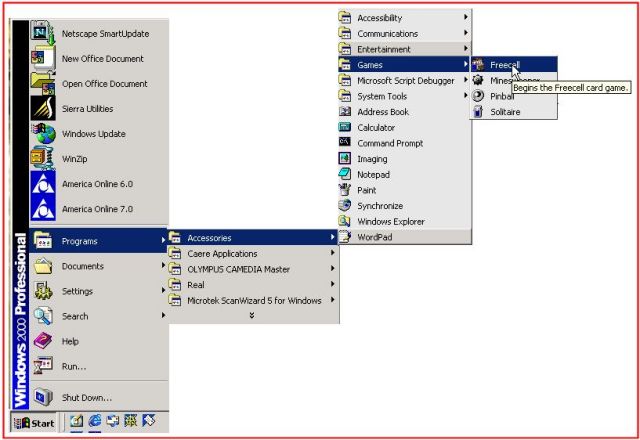The image size is (640, 440).
Task: Click the WinZip icon in Start menu
Action: point(43,158)
